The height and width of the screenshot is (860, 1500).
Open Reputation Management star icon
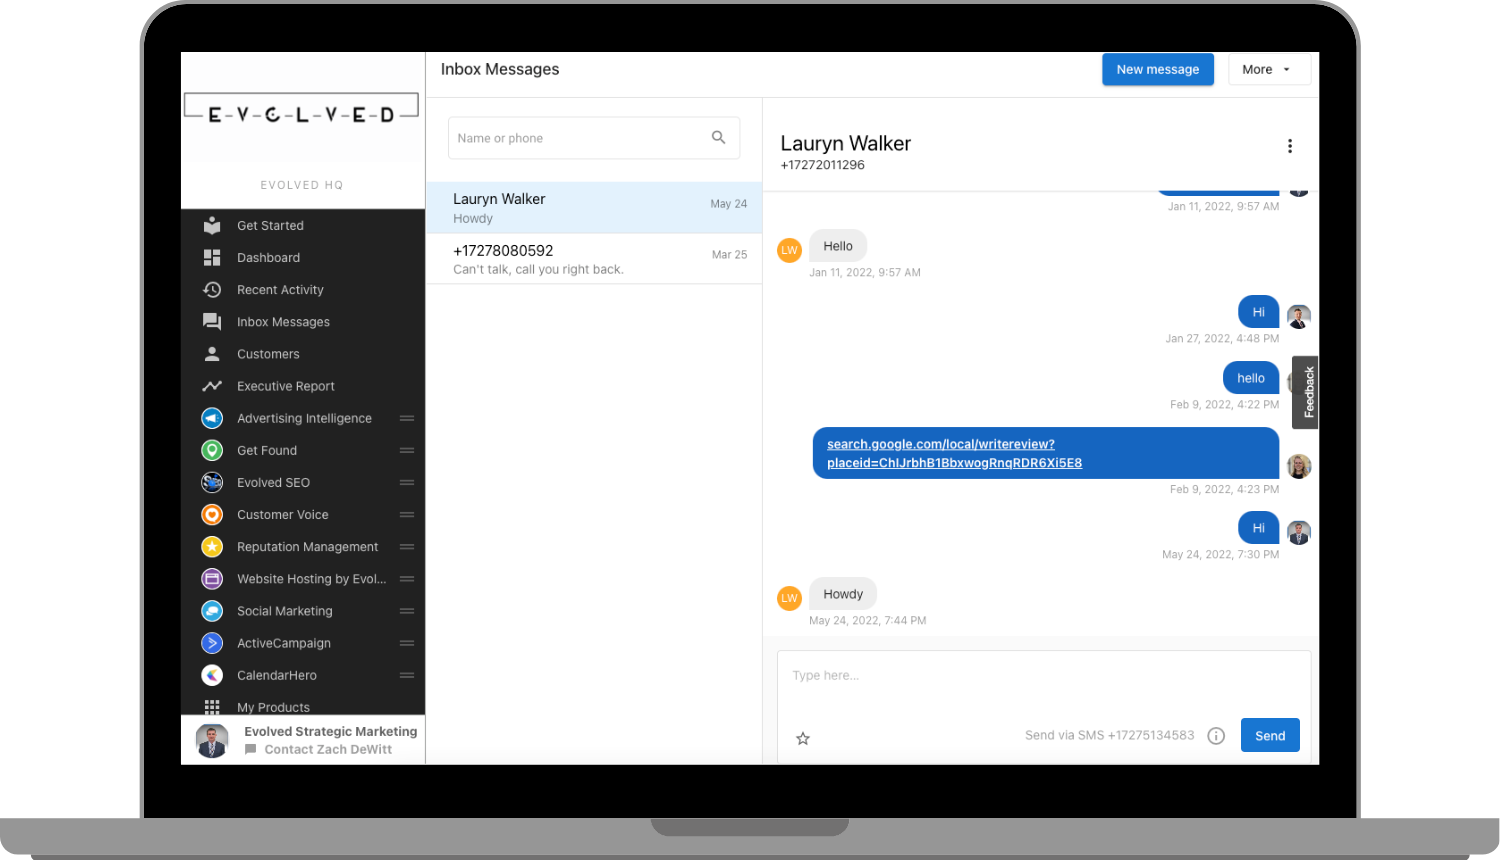point(211,546)
